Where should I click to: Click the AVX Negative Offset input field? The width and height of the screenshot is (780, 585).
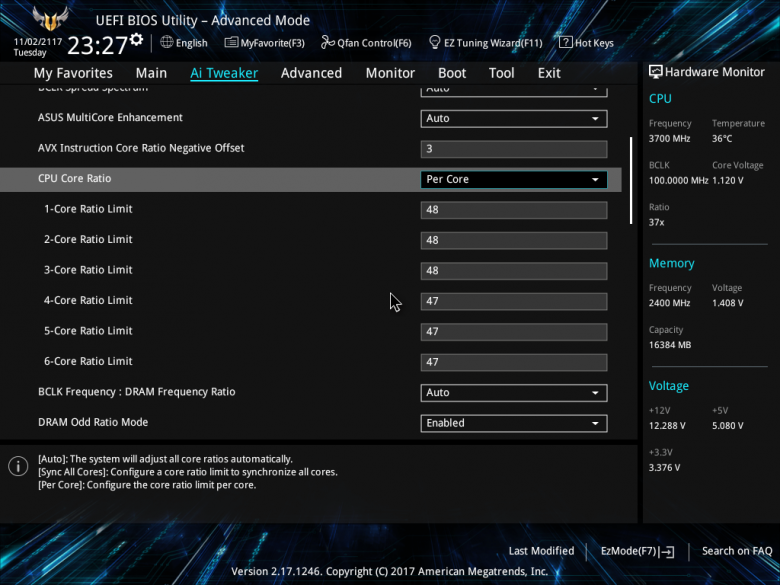[514, 149]
